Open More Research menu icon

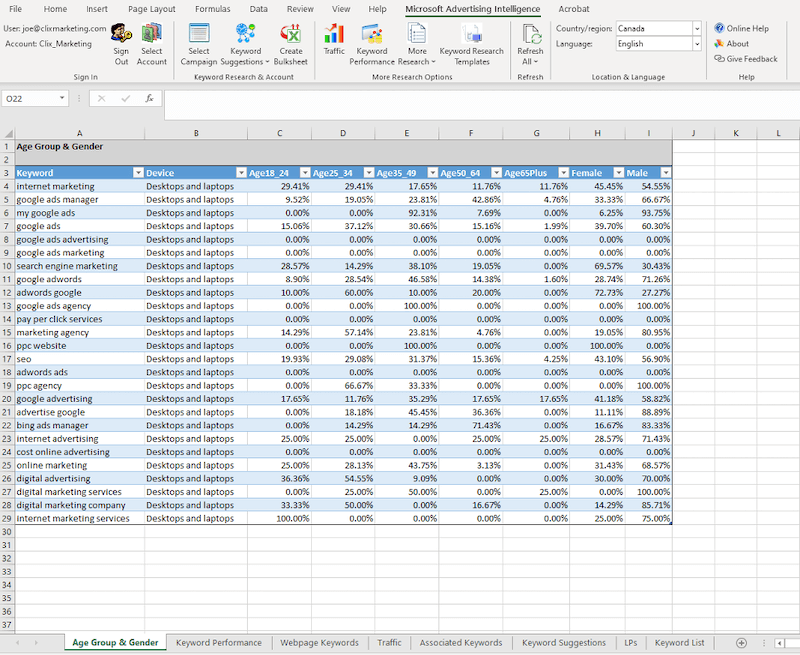[417, 34]
